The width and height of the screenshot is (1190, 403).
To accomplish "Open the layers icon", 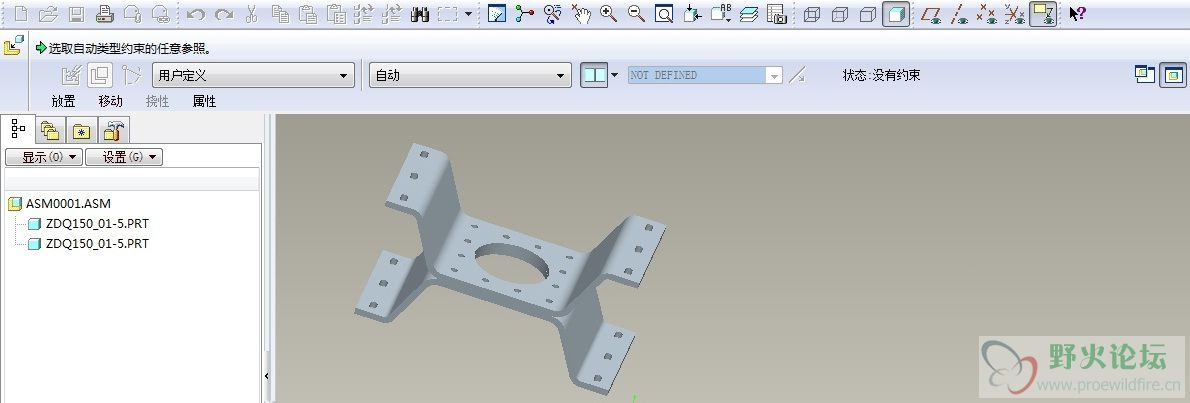I will click(749, 14).
